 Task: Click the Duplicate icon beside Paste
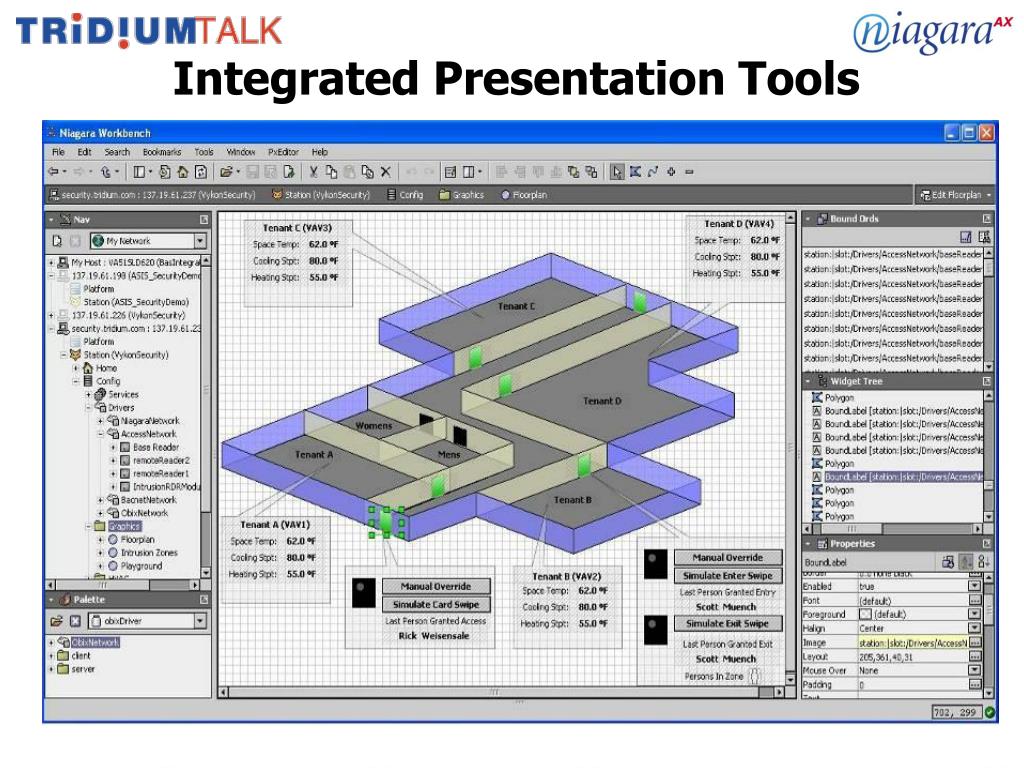(x=368, y=172)
